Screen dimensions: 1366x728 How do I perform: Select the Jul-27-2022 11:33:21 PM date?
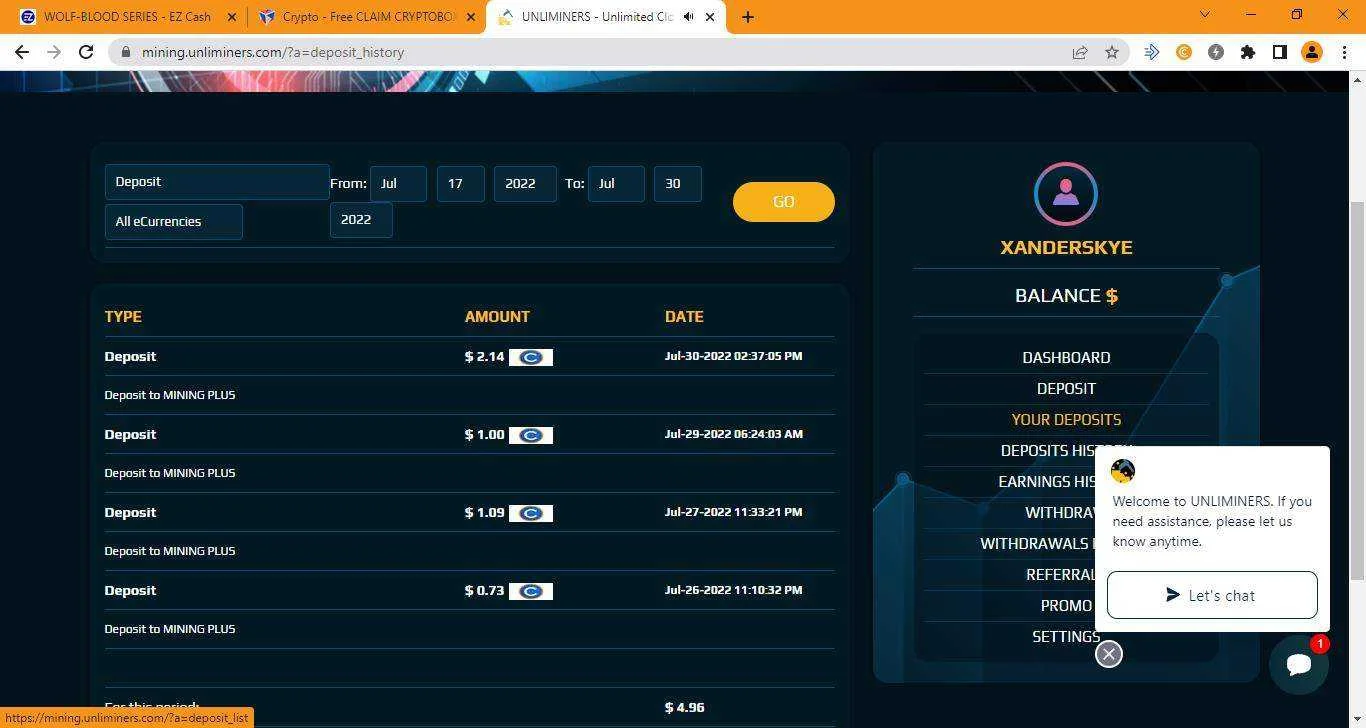tap(733, 512)
